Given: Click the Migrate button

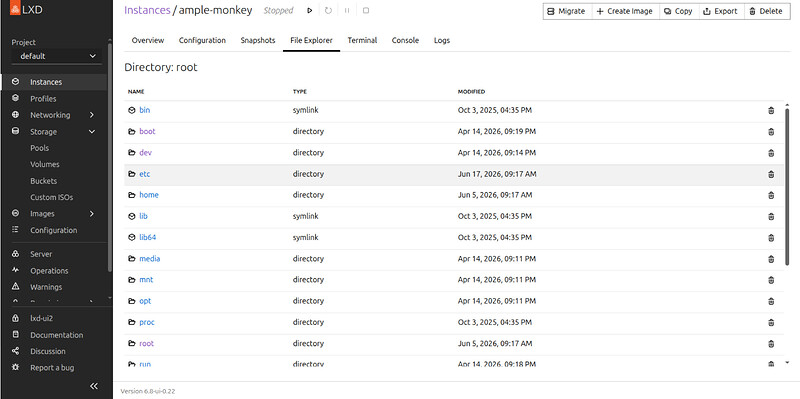Looking at the screenshot, I should pyautogui.click(x=567, y=11).
